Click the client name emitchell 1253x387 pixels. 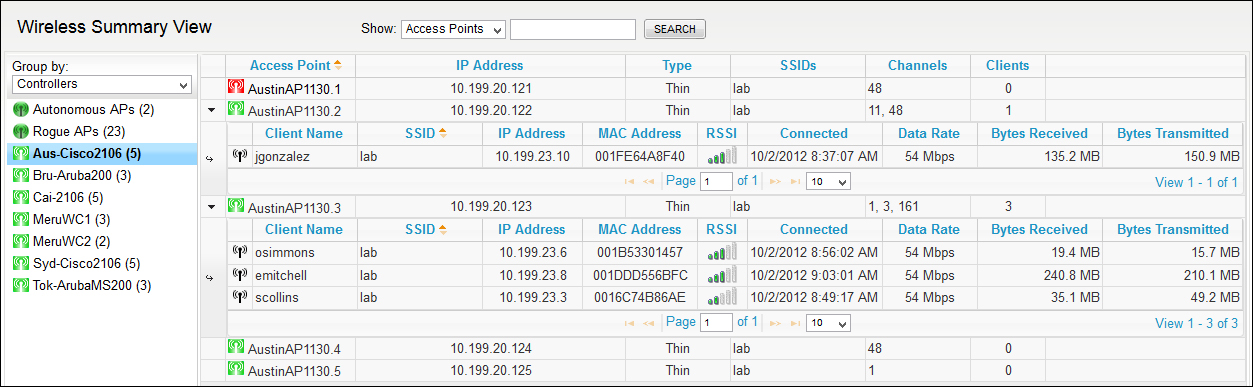tap(282, 275)
